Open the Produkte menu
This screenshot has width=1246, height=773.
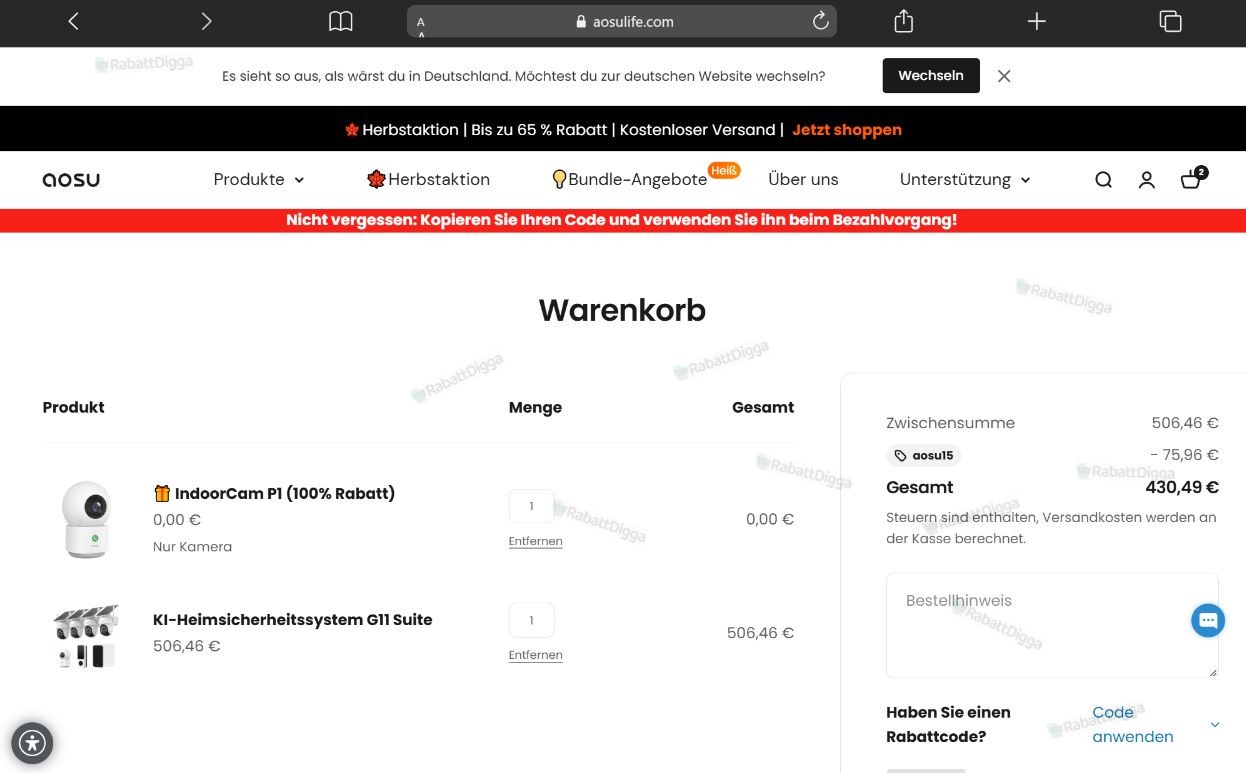(x=258, y=180)
